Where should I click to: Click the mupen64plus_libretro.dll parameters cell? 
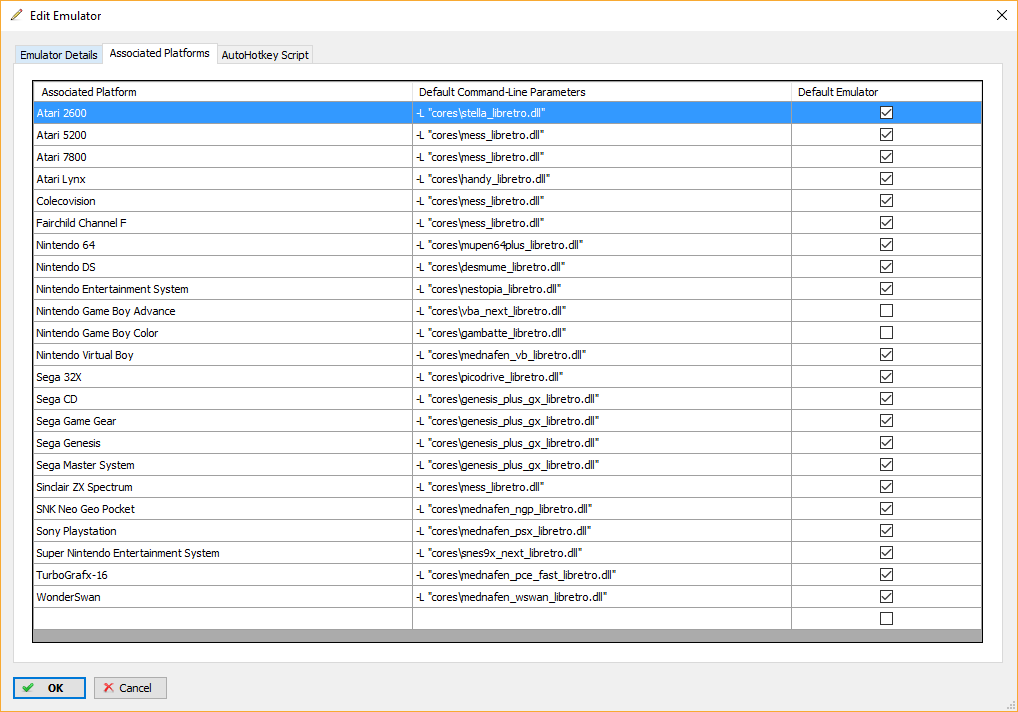pyautogui.click(x=602, y=245)
